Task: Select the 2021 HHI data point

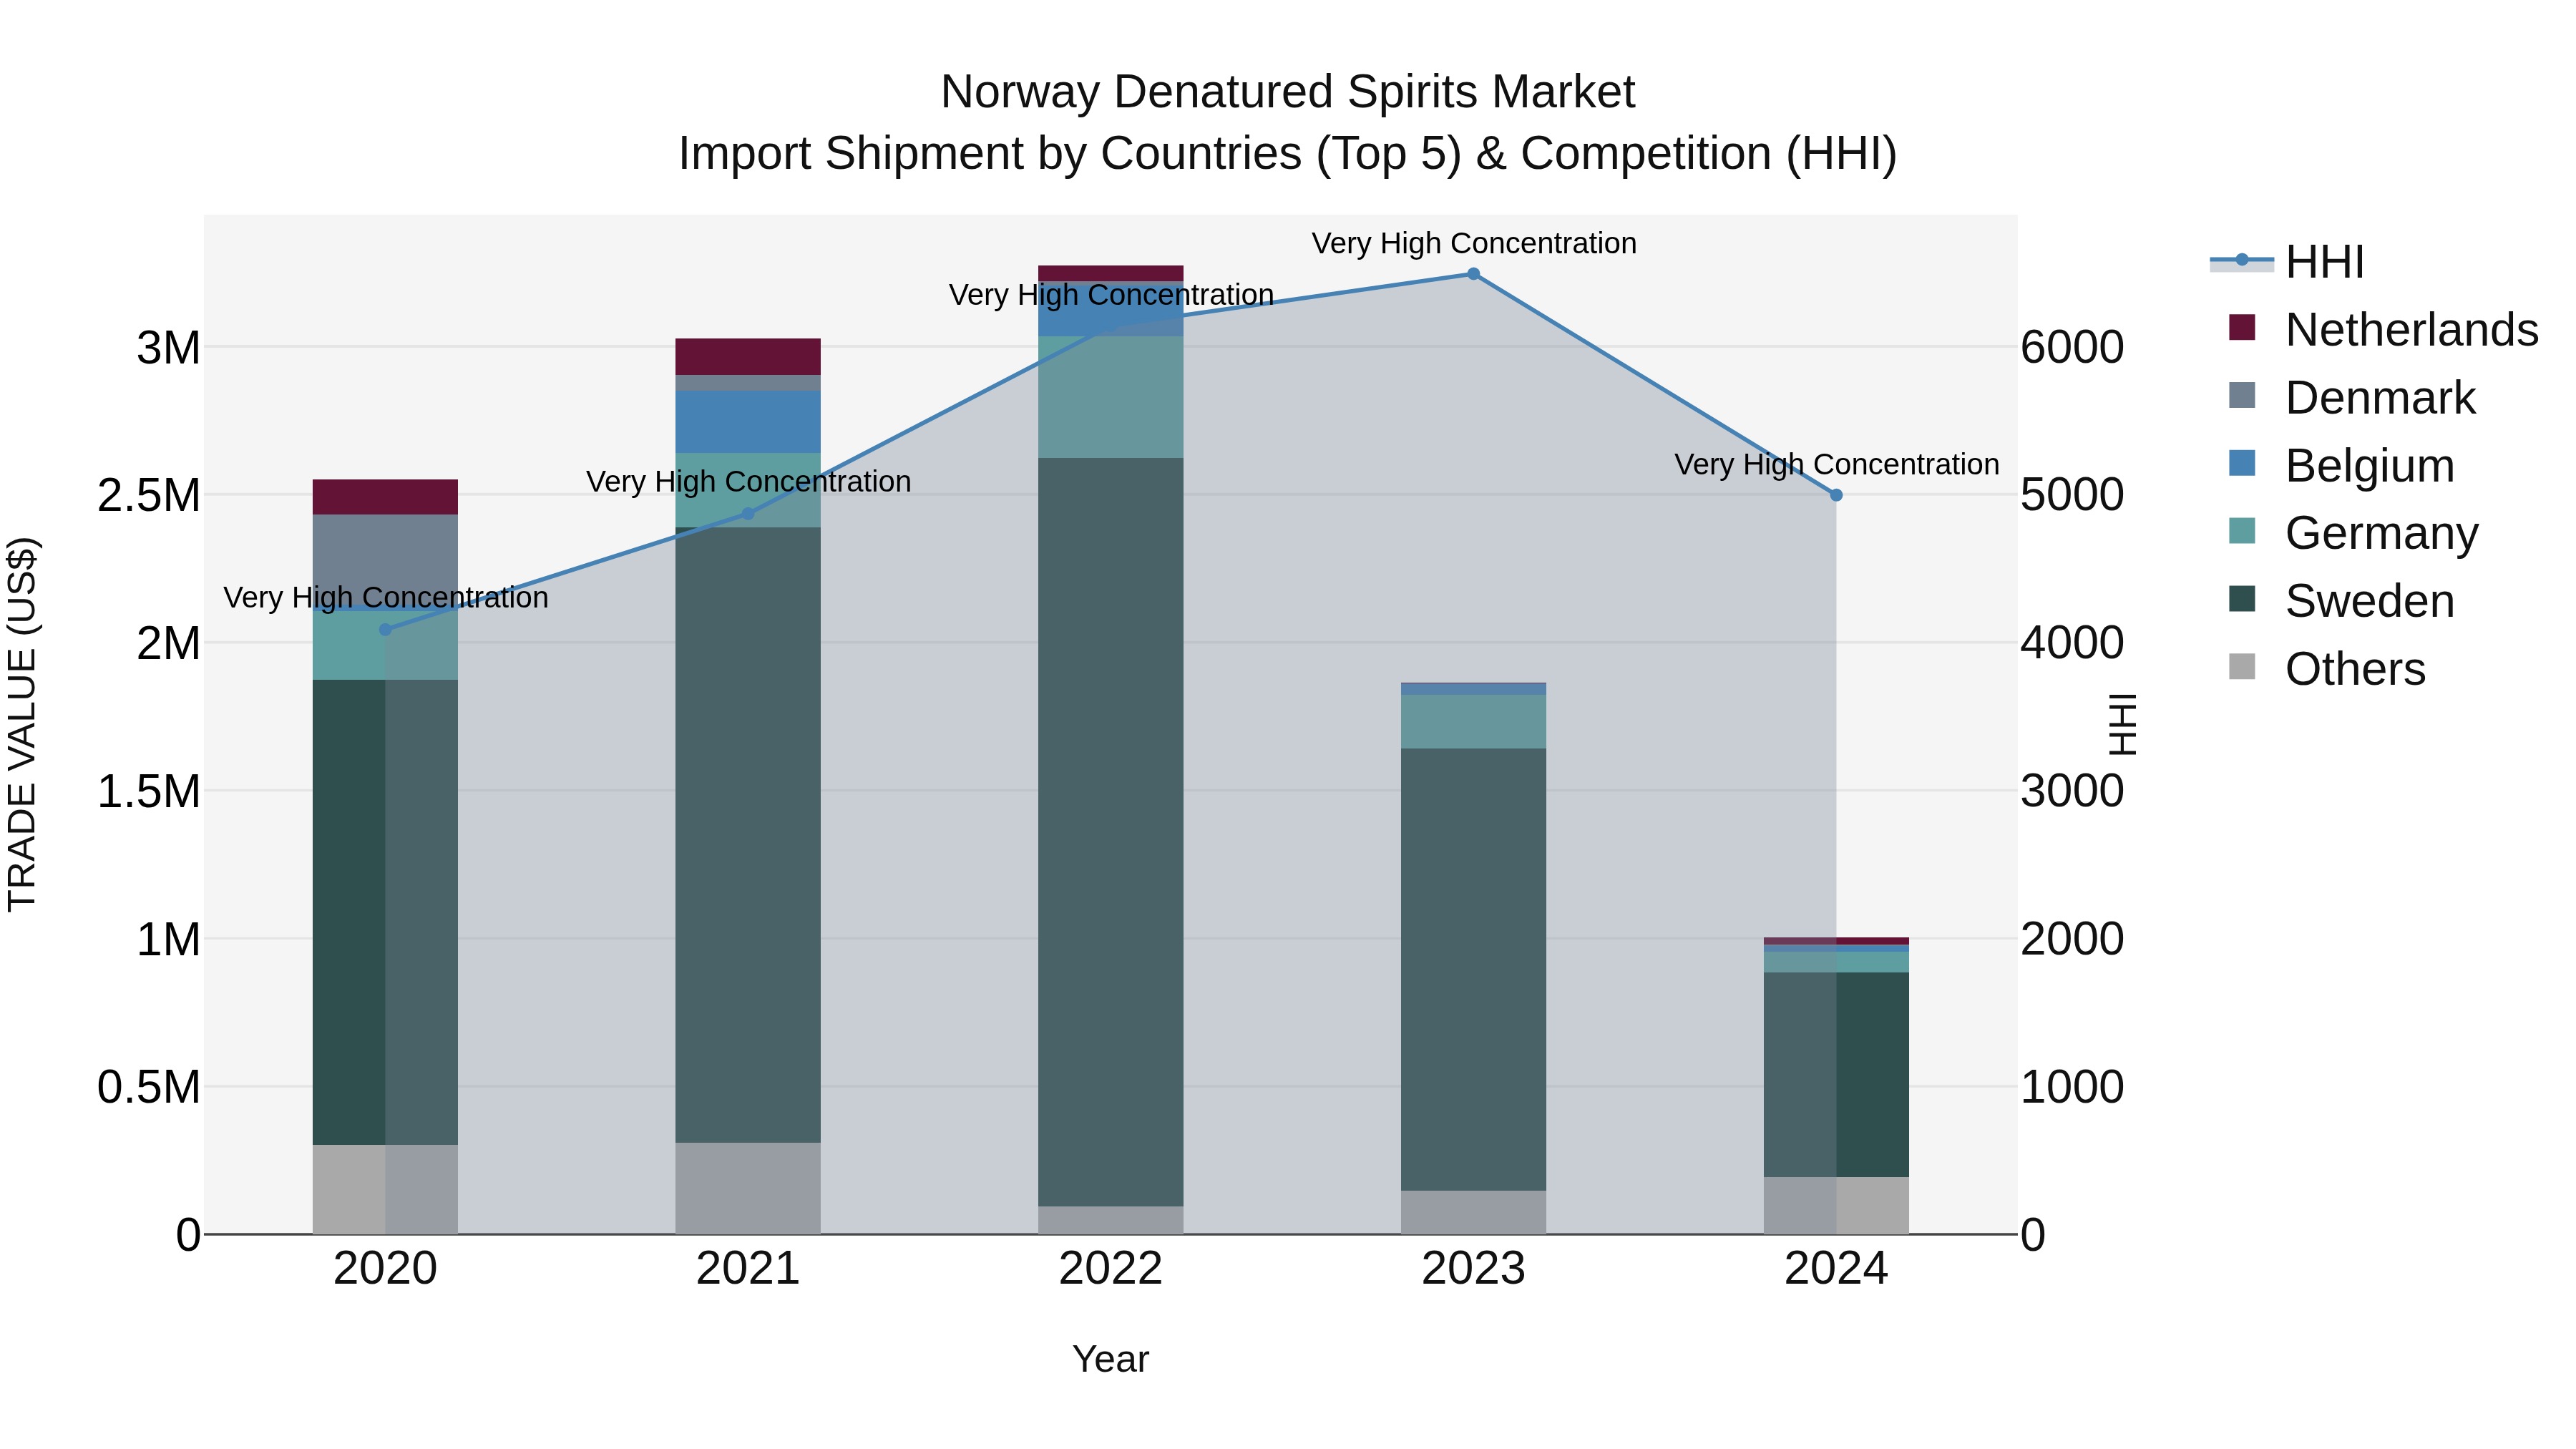Action: 748,514
